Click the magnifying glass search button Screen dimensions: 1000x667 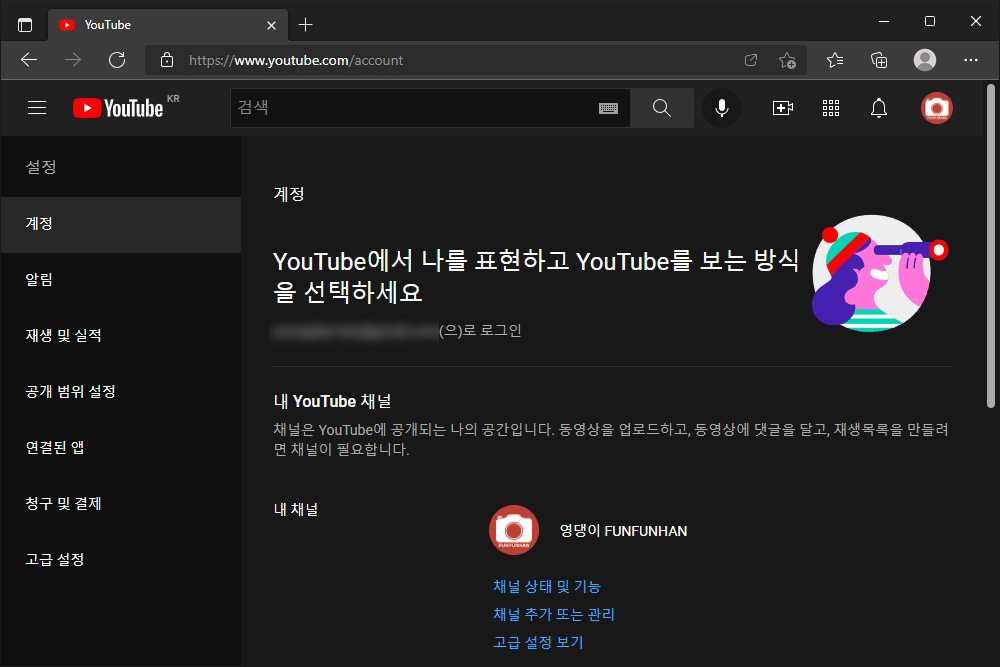click(662, 108)
